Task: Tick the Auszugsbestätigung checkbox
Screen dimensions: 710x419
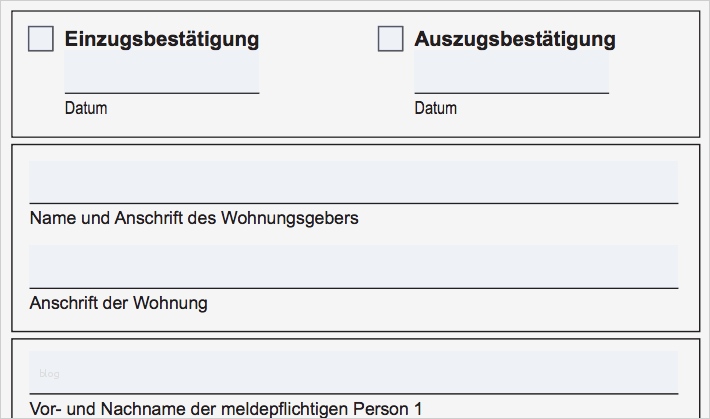Action: 390,39
